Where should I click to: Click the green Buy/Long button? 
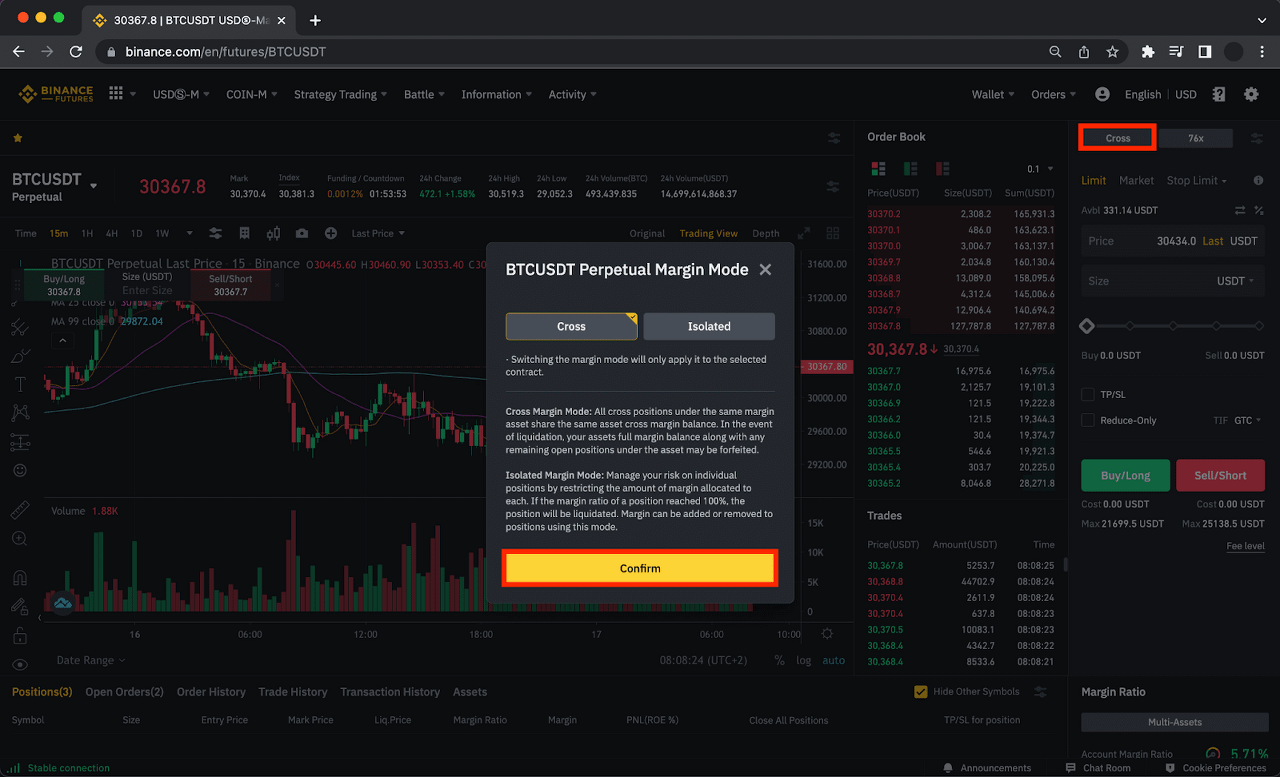[x=1126, y=475]
